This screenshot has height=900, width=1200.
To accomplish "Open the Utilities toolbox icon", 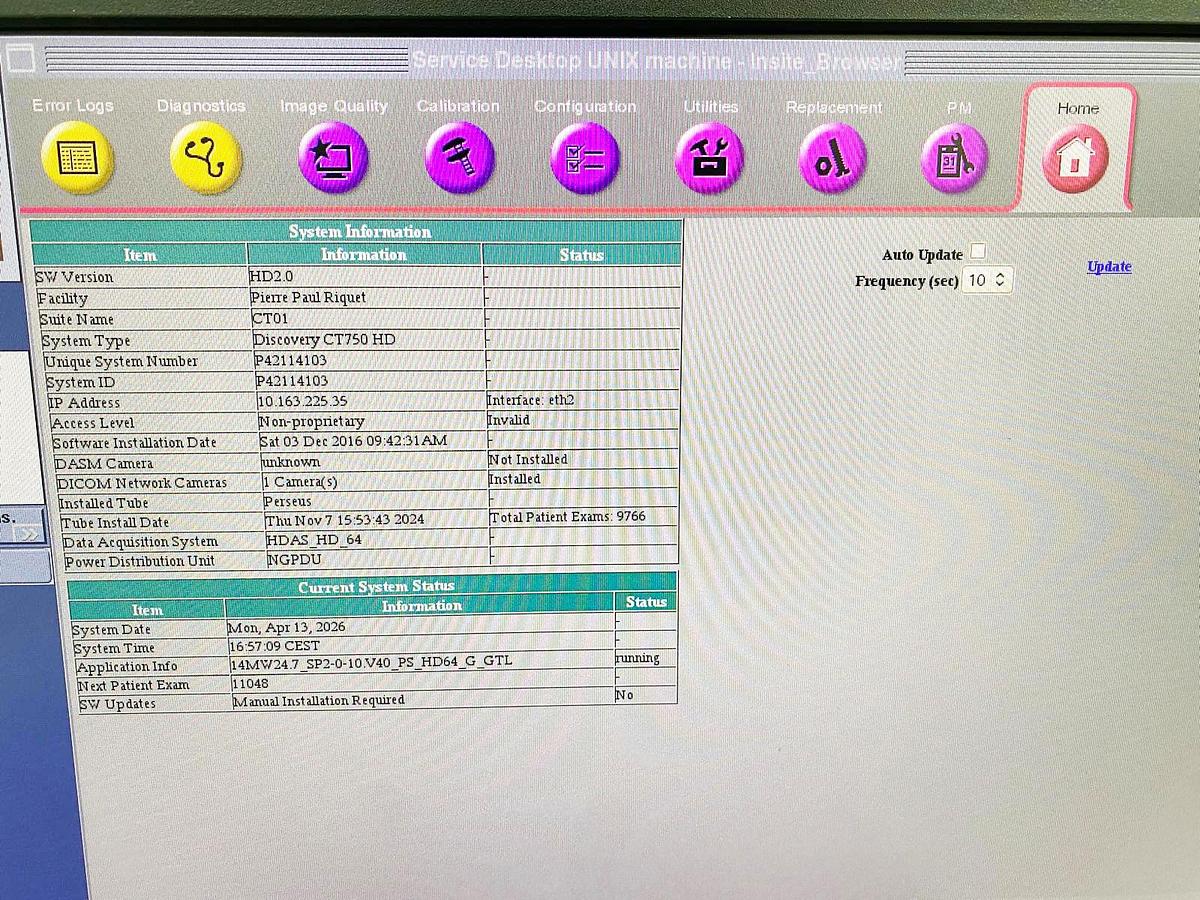I will click(710, 159).
